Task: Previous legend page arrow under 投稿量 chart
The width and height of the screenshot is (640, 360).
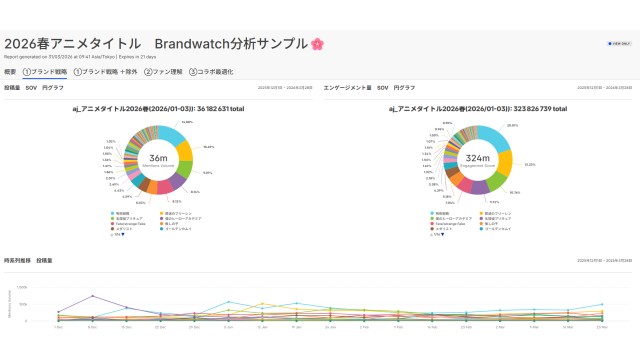Action: (112, 235)
